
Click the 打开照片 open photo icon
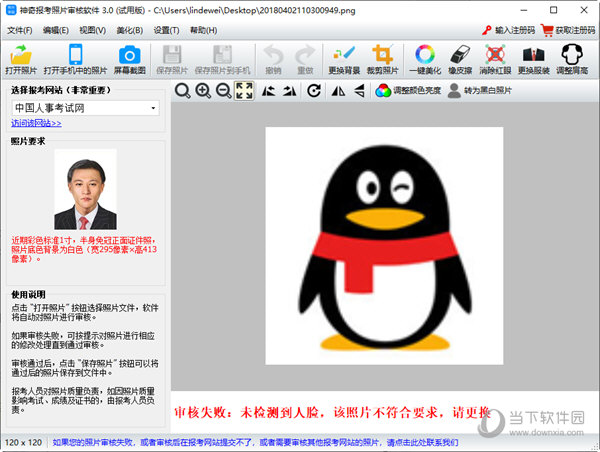(x=21, y=59)
